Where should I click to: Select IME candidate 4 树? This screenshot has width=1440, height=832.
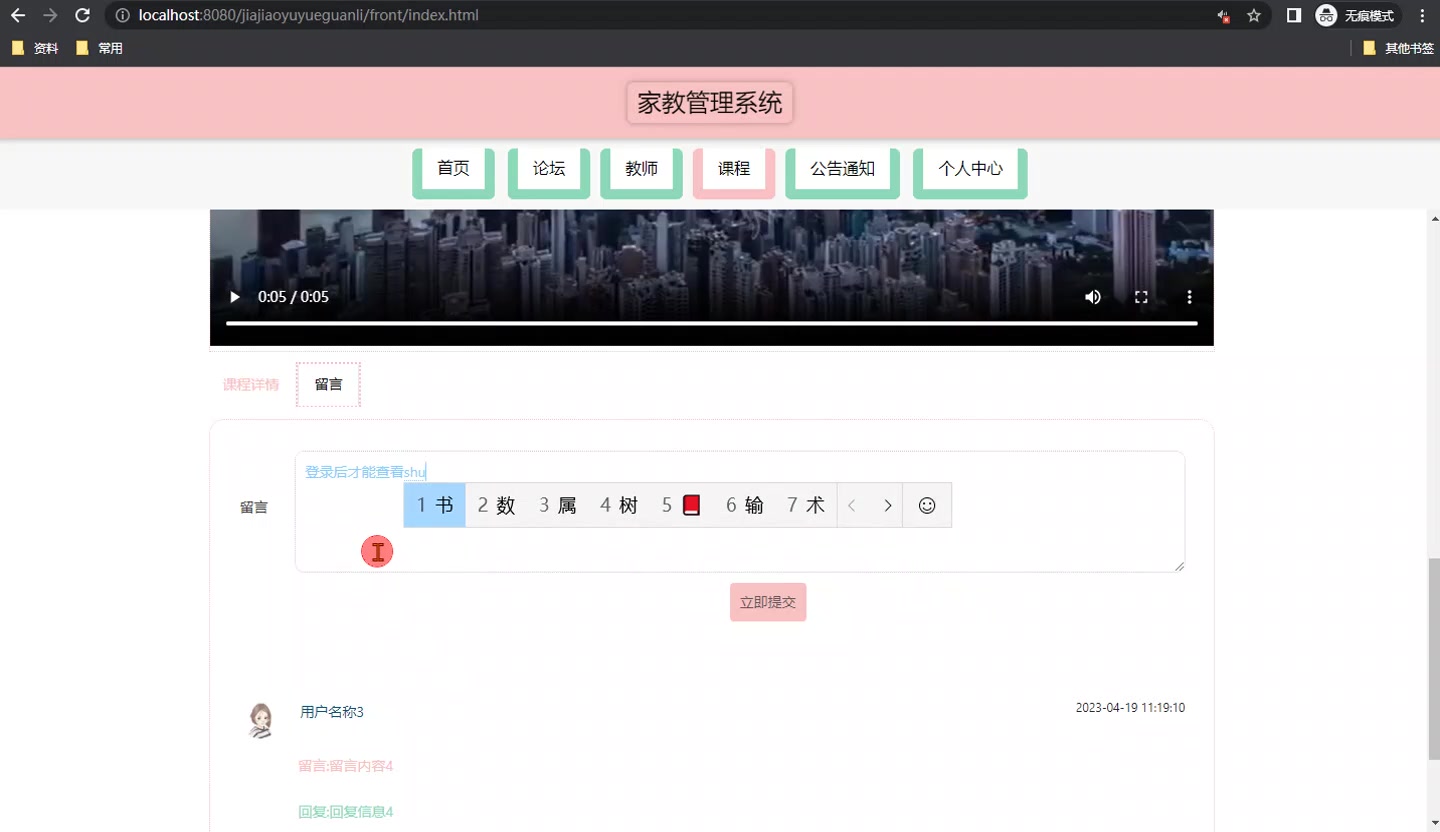click(x=619, y=506)
